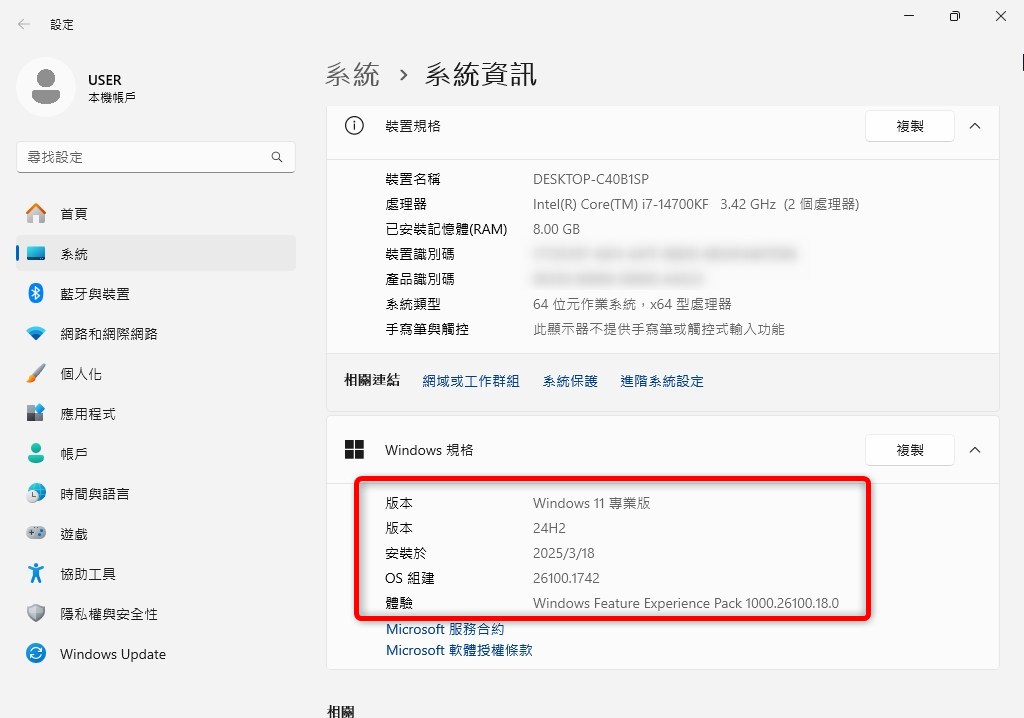
Task: Open 網路和網際網路 settings
Action: point(155,334)
